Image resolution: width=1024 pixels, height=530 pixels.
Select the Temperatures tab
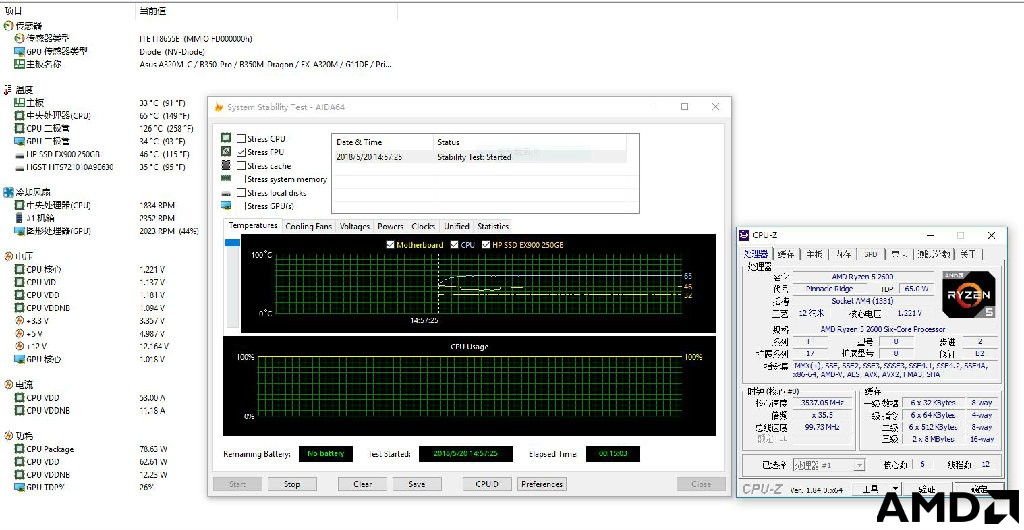click(x=253, y=226)
